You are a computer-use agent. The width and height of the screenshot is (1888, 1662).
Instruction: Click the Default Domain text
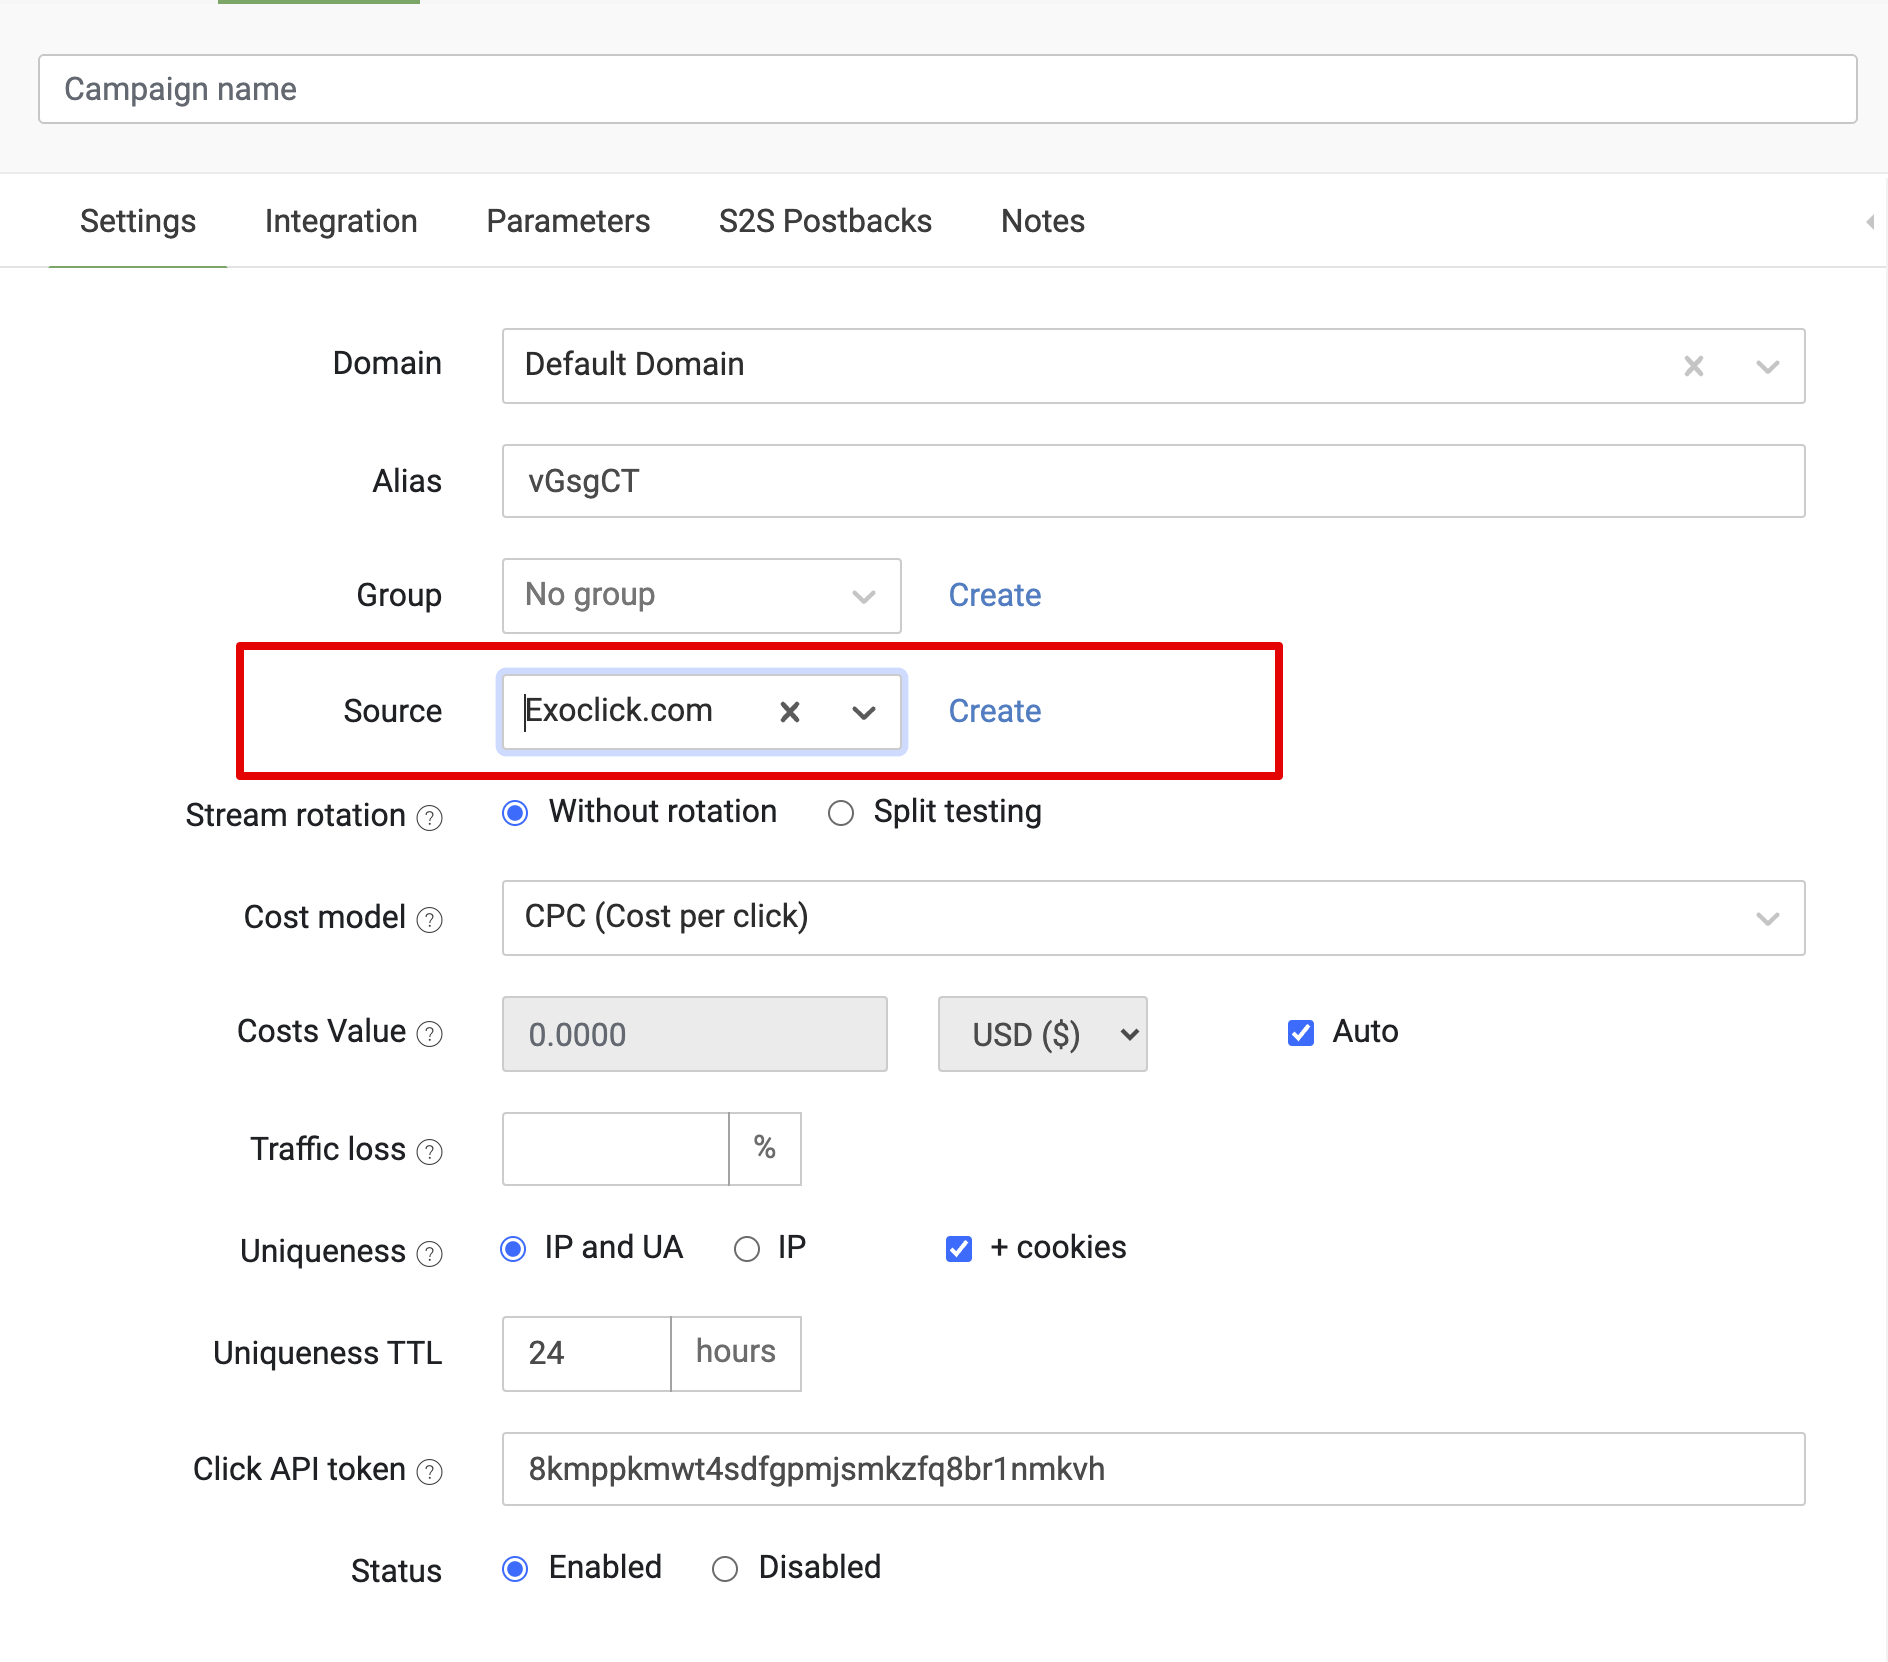pyautogui.click(x=634, y=364)
